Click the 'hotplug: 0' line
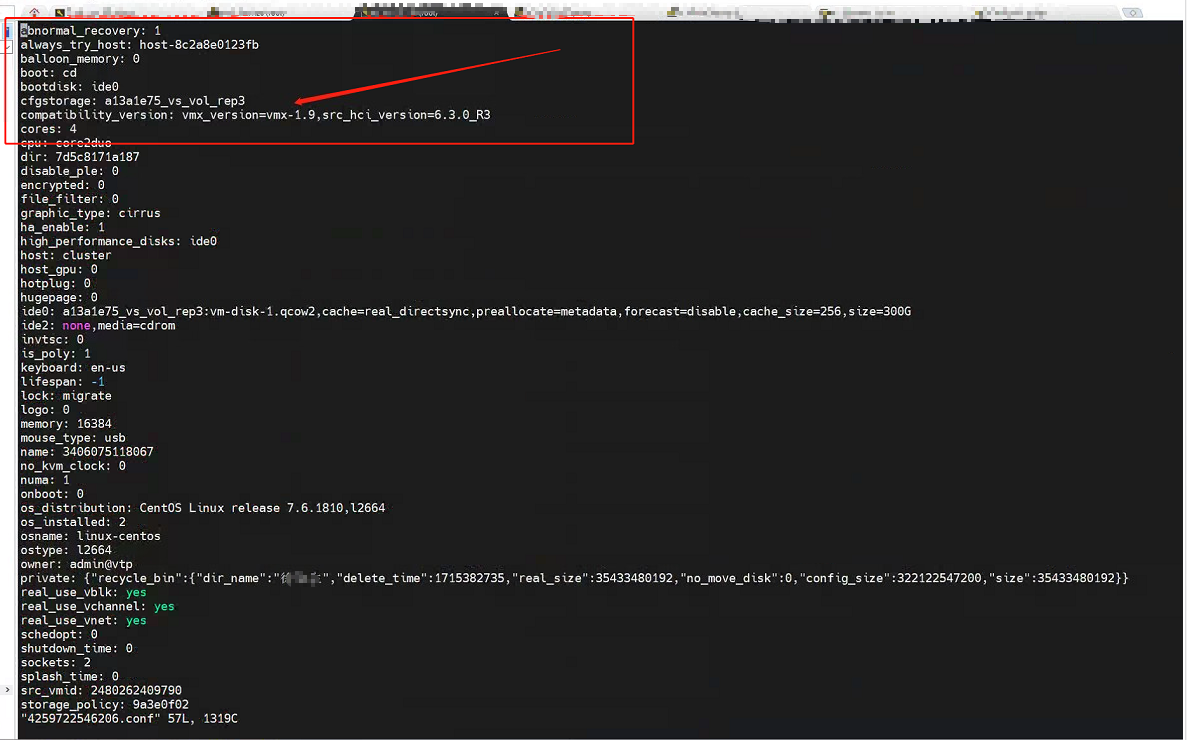 pyautogui.click(x=55, y=283)
